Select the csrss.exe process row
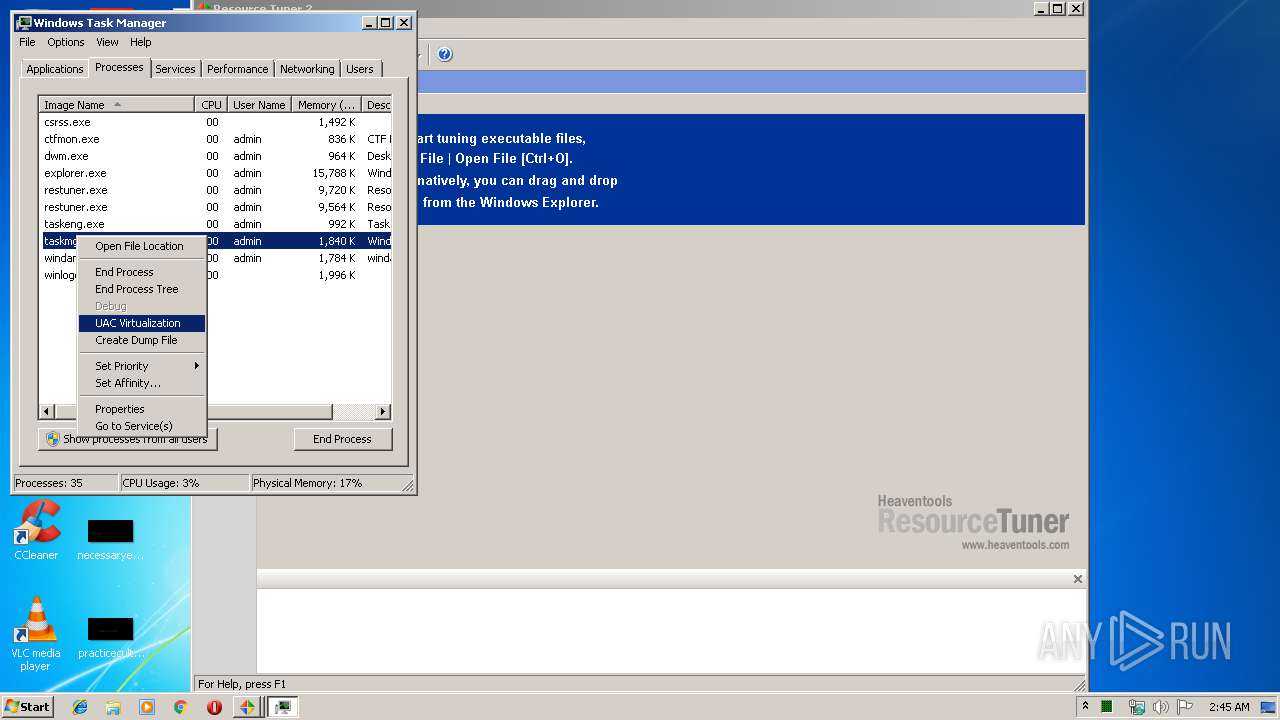Viewport: 1280px width, 720px height. point(215,122)
